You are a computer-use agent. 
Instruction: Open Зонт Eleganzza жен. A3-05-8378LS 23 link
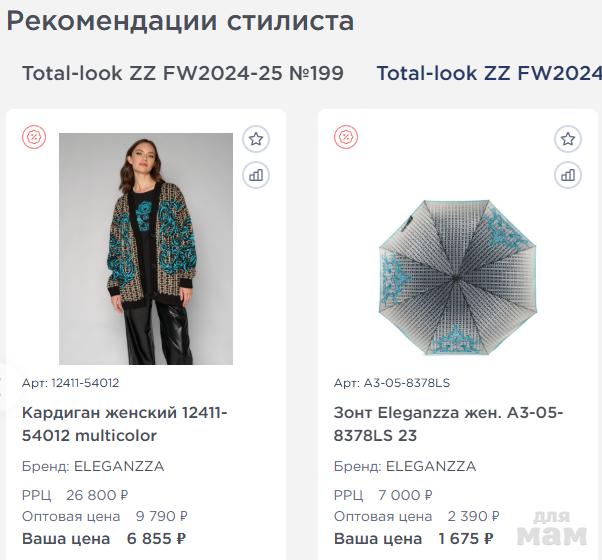[x=448, y=424]
